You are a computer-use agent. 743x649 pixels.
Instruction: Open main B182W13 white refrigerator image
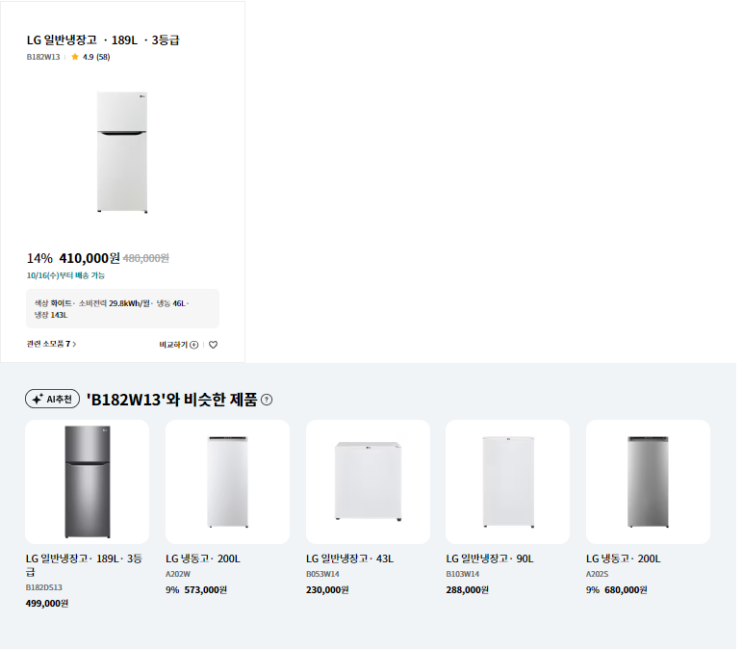point(122,153)
